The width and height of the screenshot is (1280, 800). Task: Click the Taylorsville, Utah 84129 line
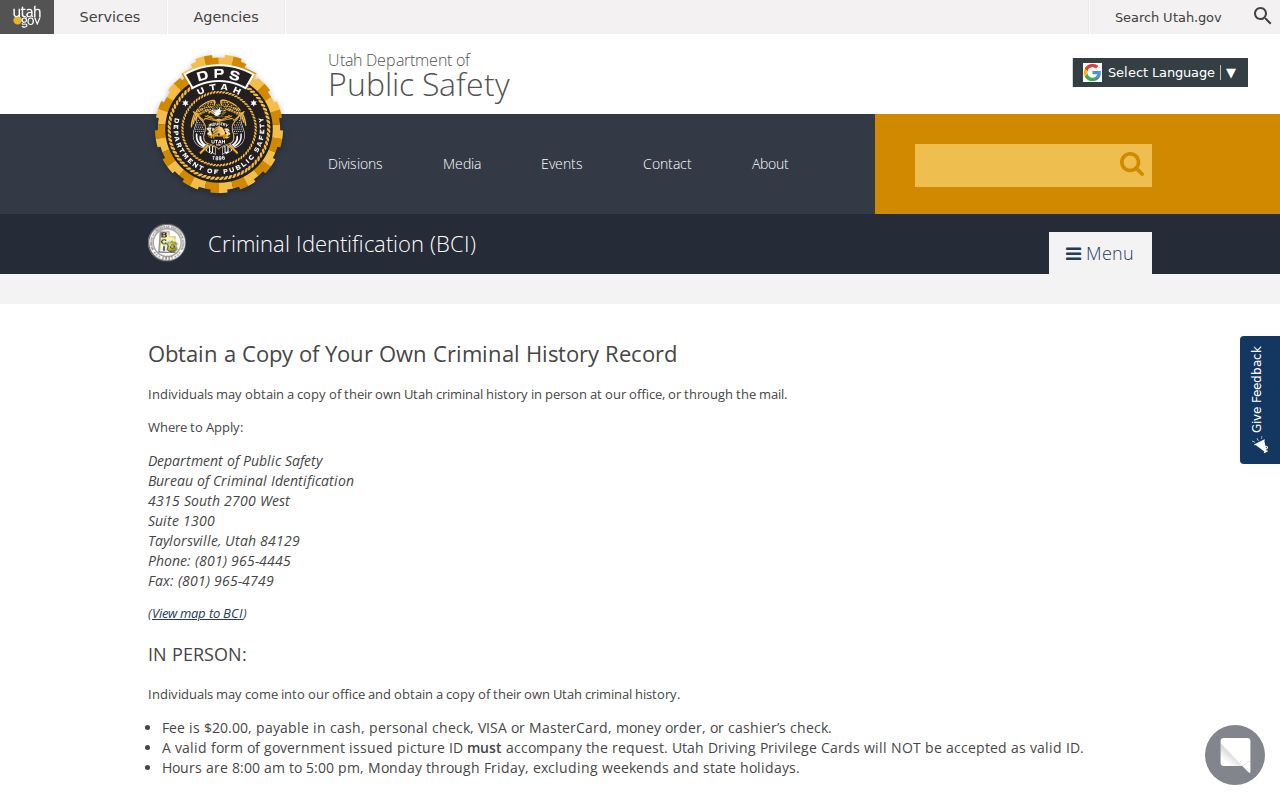pyautogui.click(x=224, y=541)
